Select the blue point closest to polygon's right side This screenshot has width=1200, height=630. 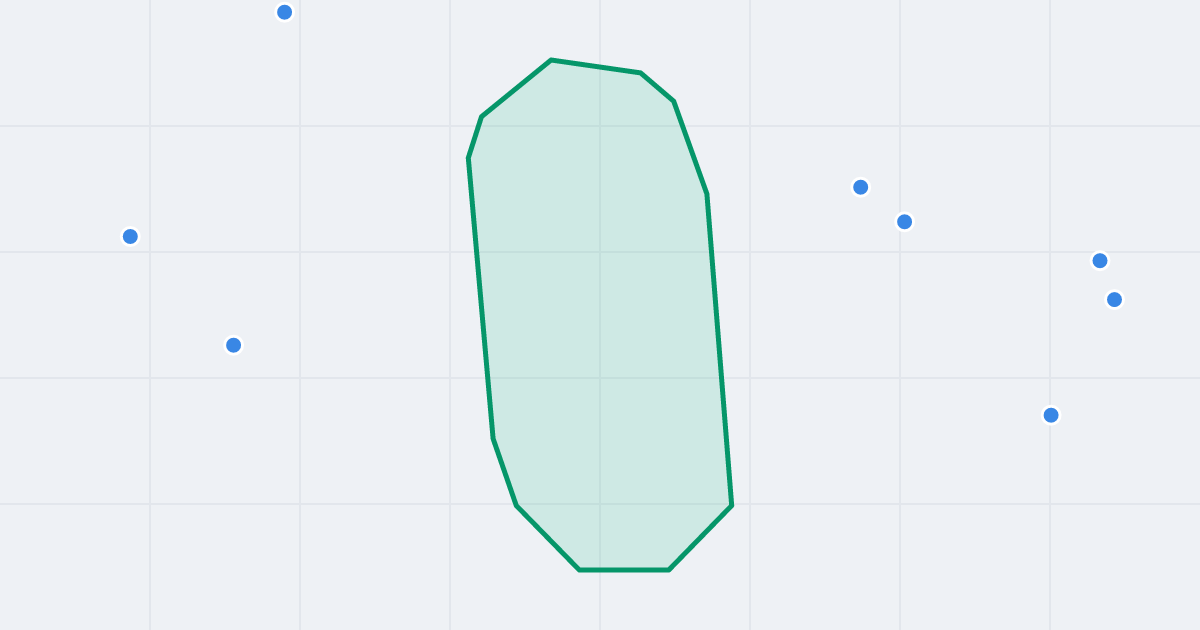click(860, 187)
